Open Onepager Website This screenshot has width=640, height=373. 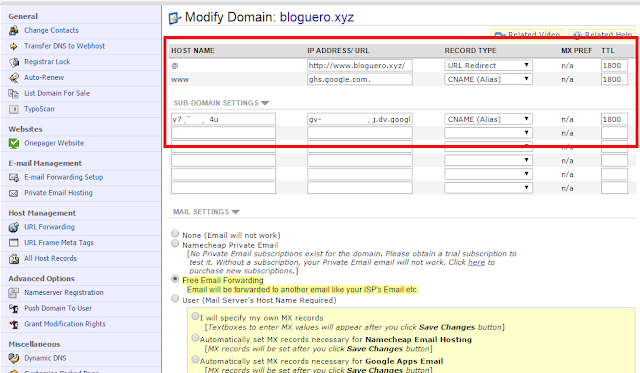pos(54,143)
